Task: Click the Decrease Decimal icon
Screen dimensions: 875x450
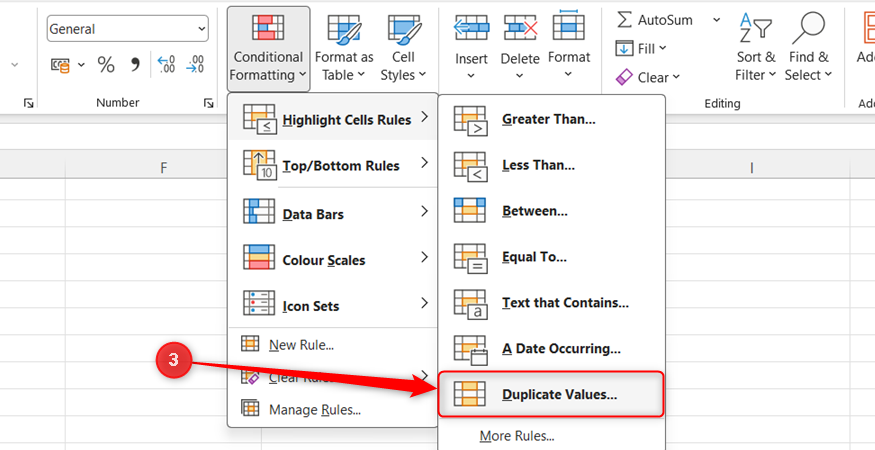Action: (195, 65)
